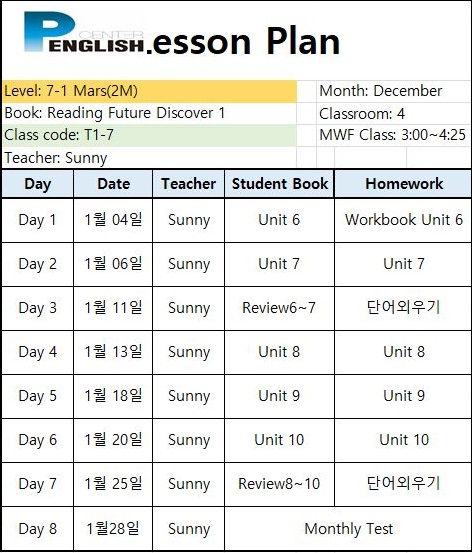Click the P English Center logo
472x553 pixels.
coord(84,33)
